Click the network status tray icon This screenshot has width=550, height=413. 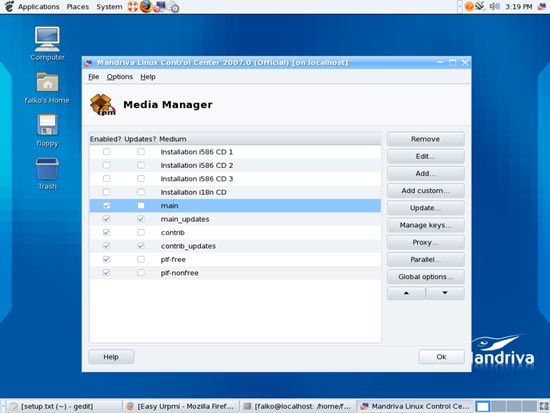click(x=480, y=6)
